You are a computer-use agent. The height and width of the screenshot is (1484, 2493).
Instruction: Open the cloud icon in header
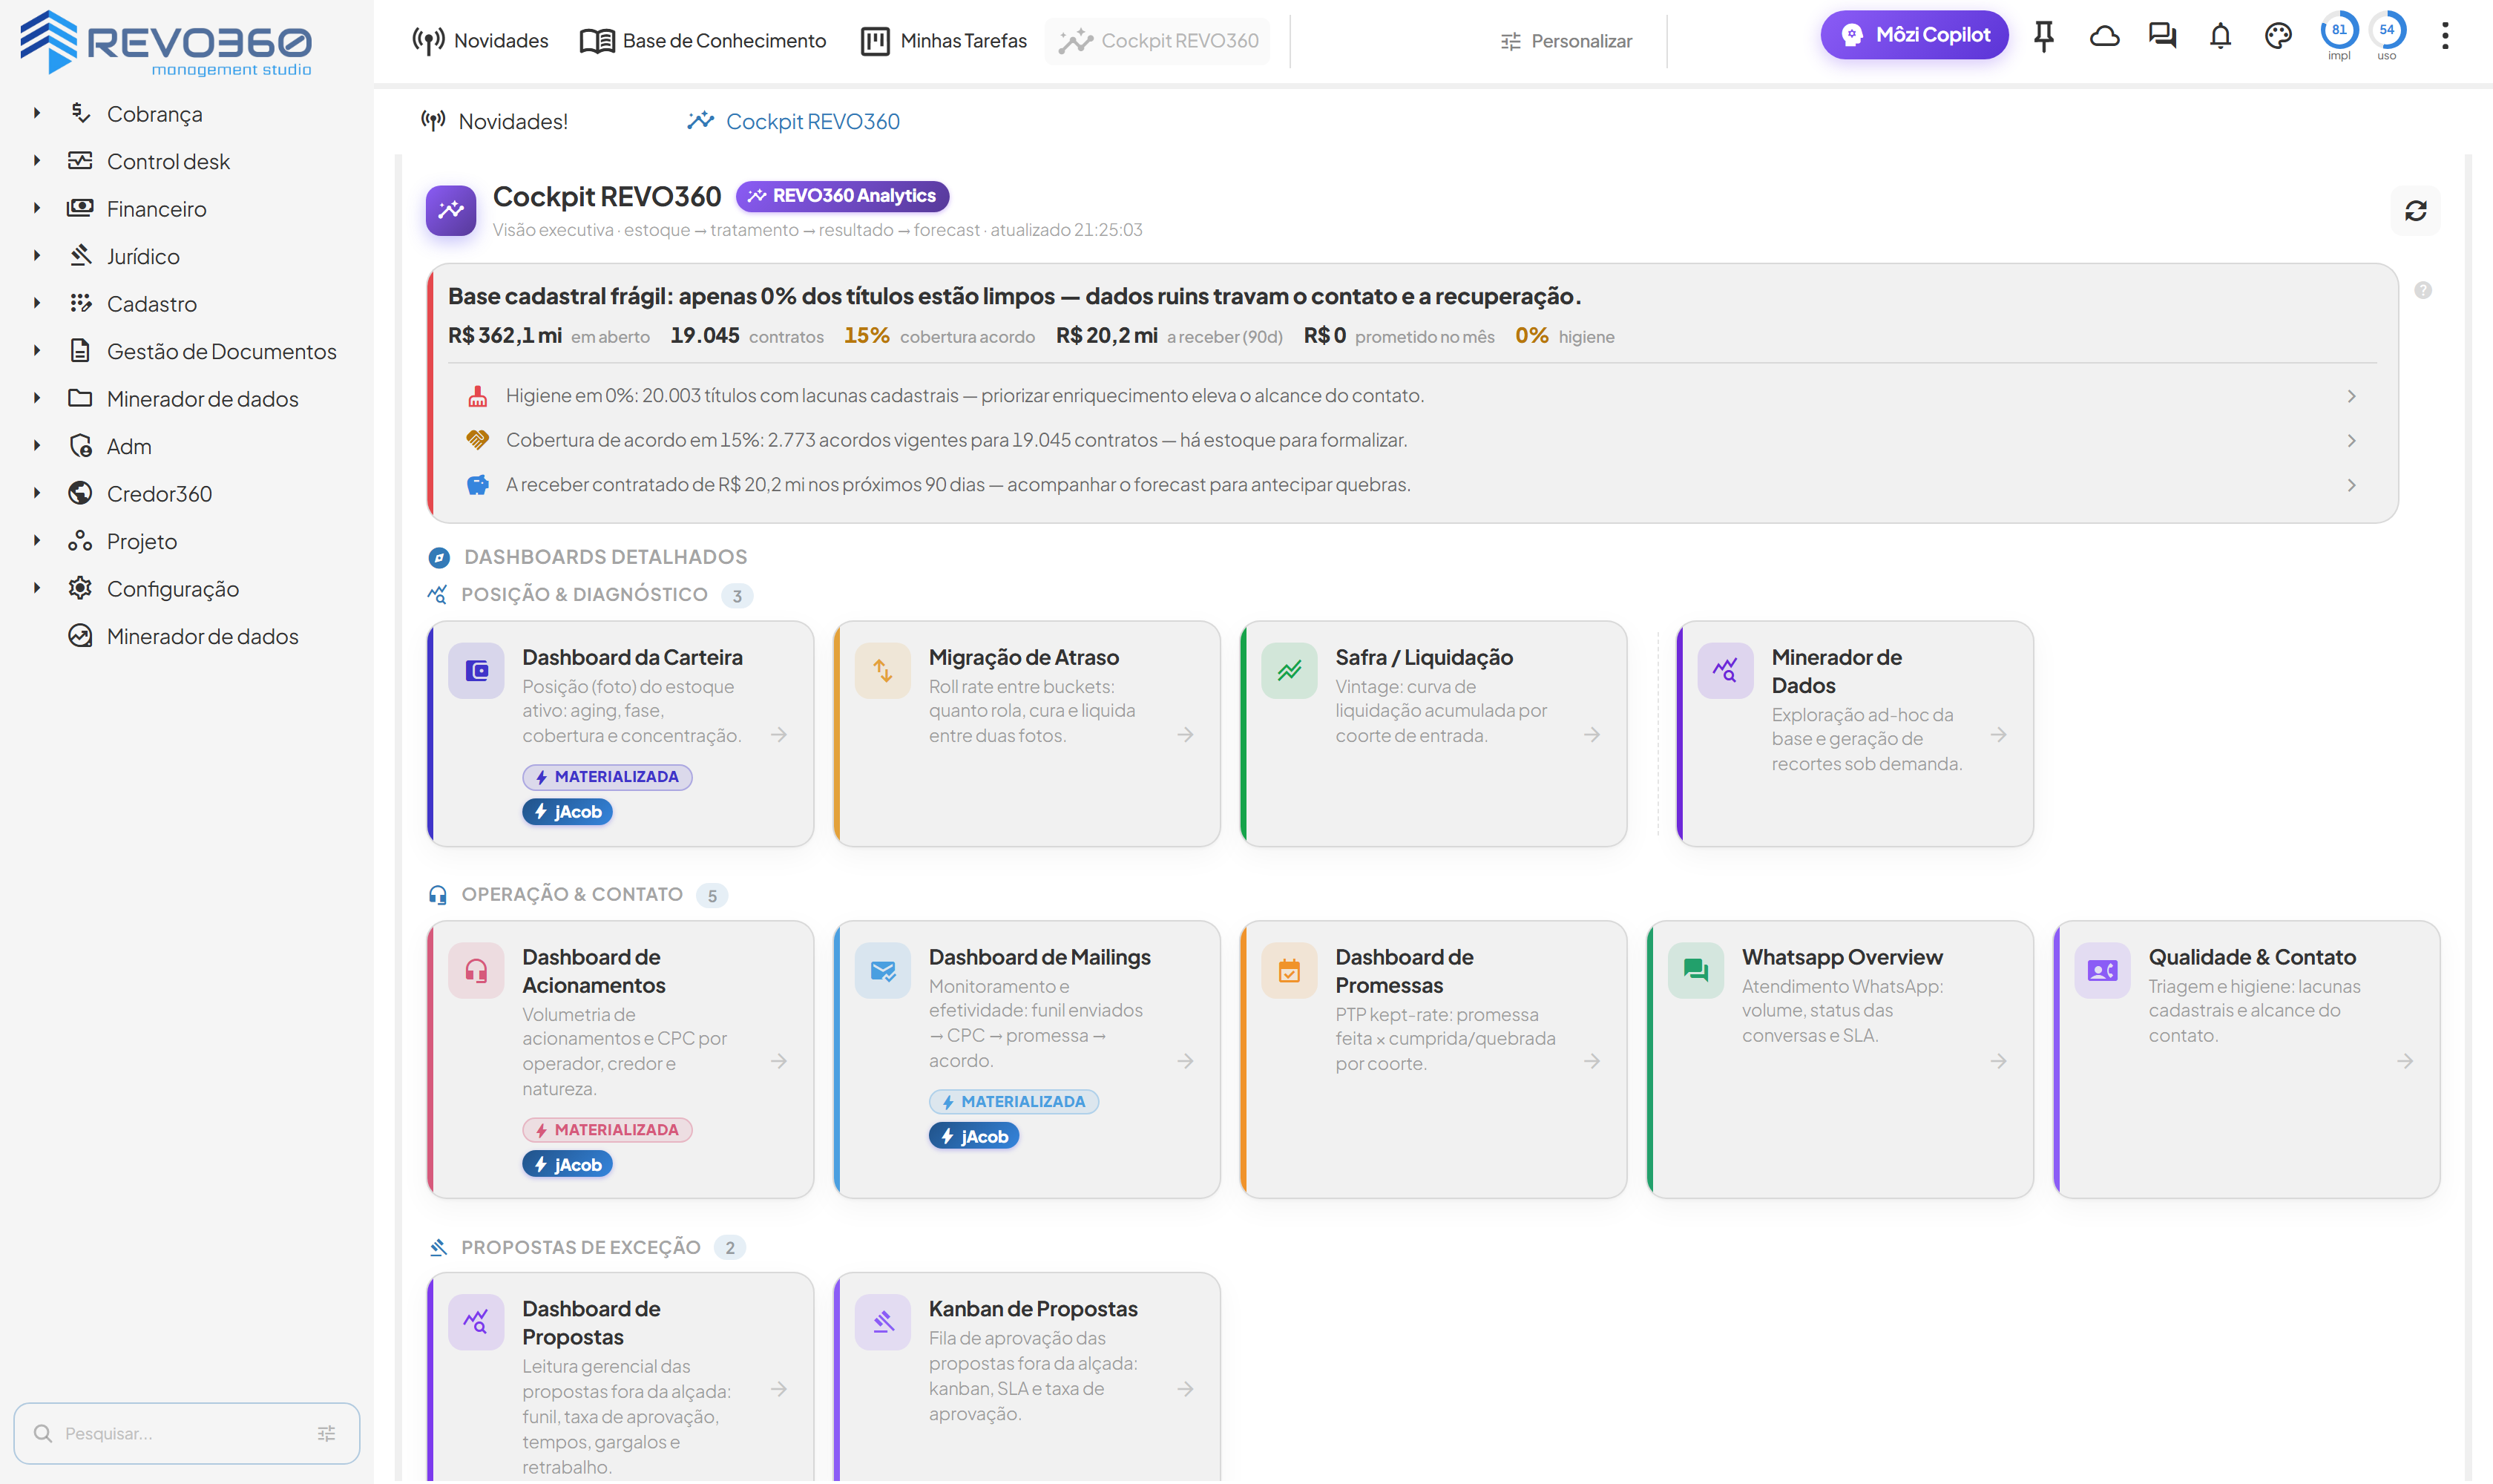click(2104, 37)
